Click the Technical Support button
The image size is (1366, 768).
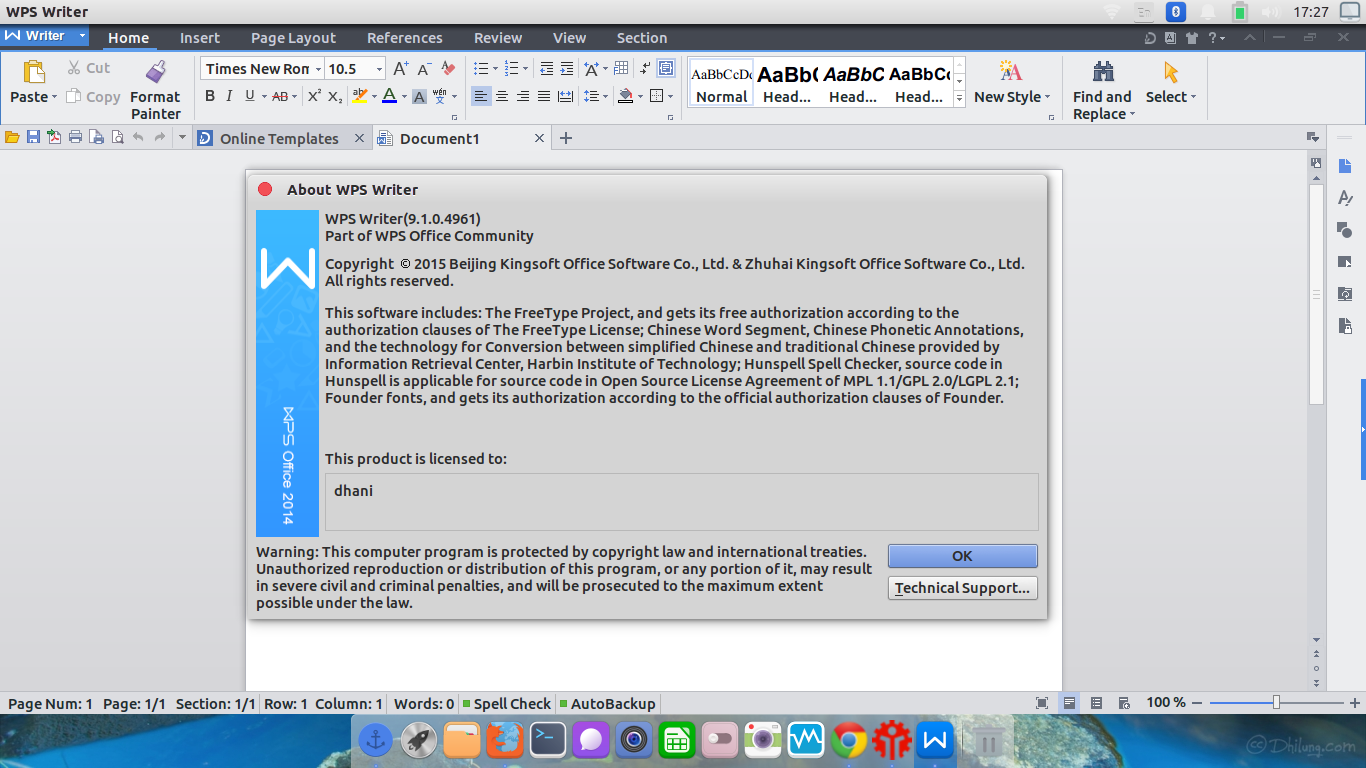(x=962, y=588)
